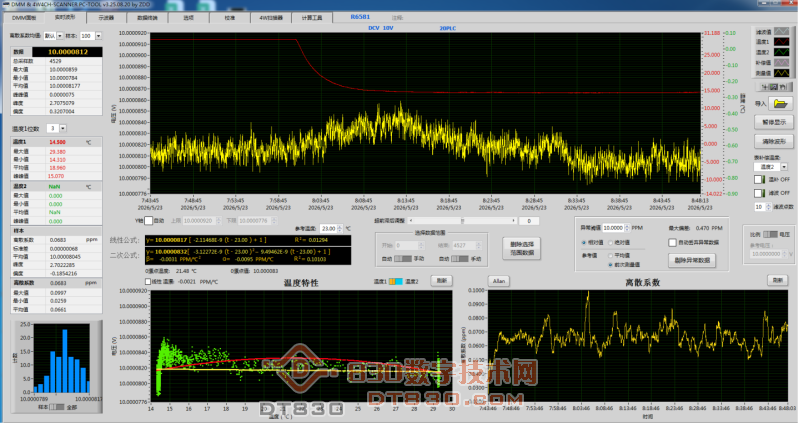Click the 测量值 yellow legend plot sample
This screenshot has width=799, height=424.
click(x=782, y=73)
